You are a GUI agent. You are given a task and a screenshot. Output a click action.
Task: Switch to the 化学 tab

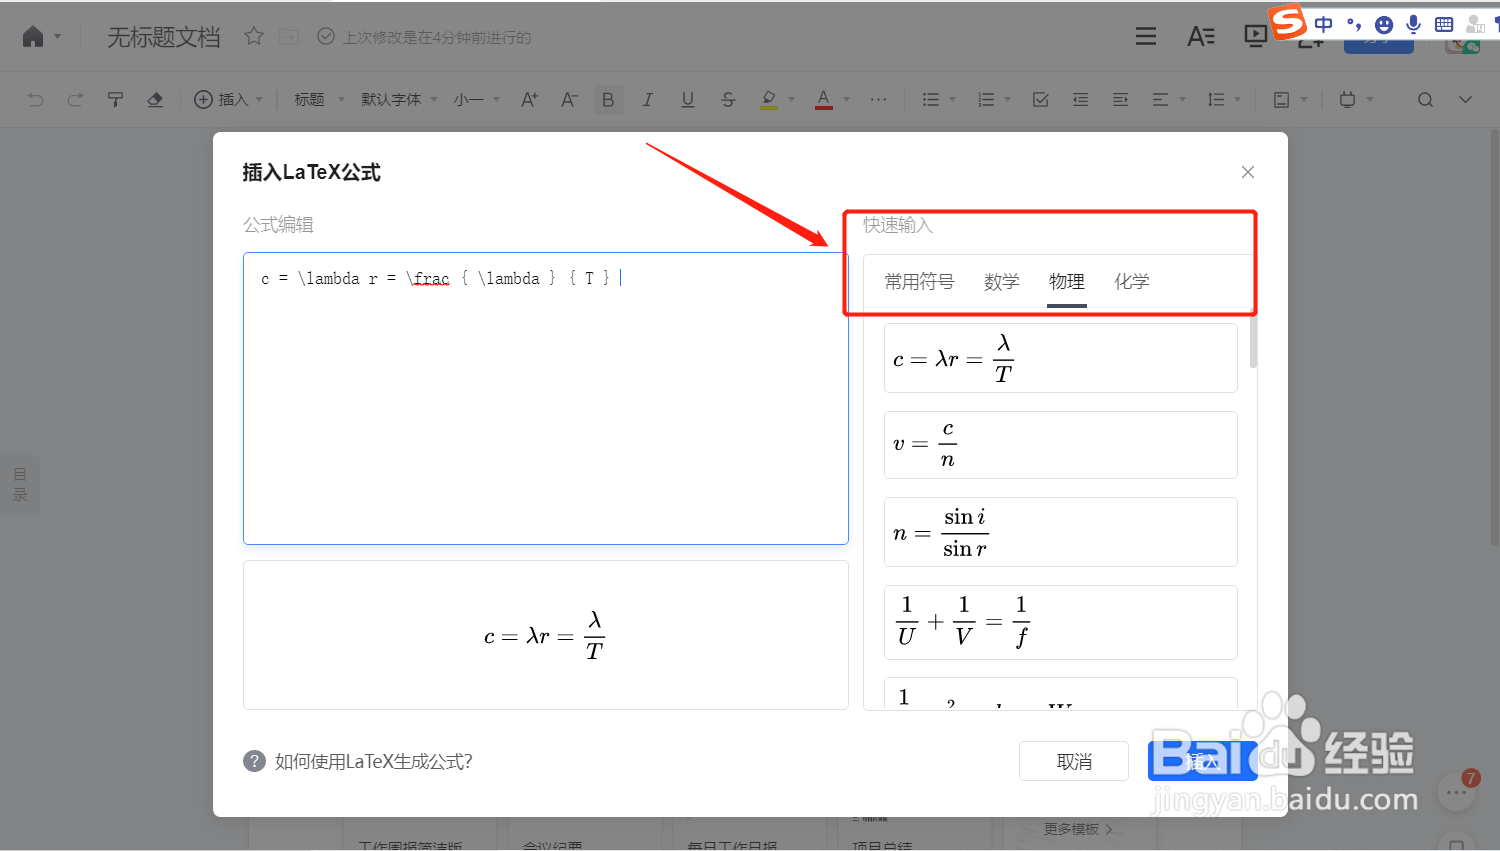(1132, 282)
